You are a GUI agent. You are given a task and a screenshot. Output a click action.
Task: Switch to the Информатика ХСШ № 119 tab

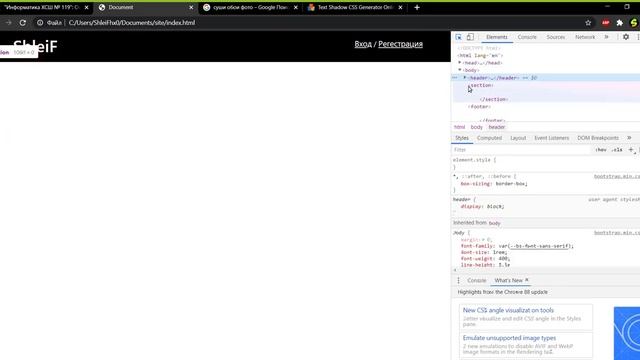(x=41, y=7)
